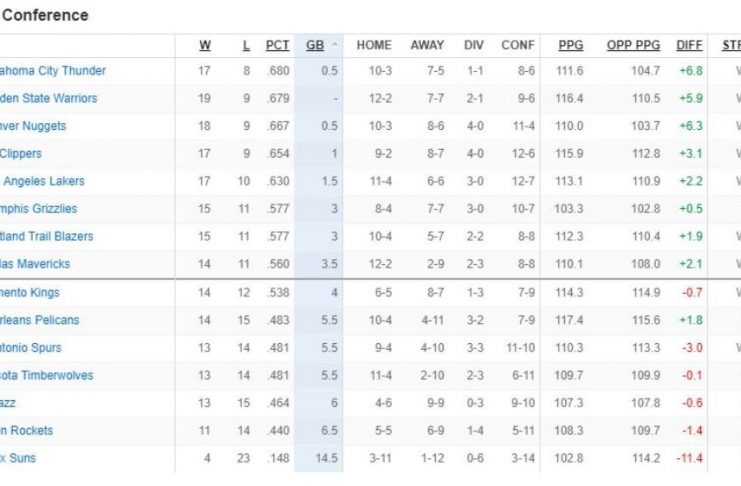Screen dimensions: 741x486
Task: Open Minnesota Timberwolves team page
Action: 47,375
